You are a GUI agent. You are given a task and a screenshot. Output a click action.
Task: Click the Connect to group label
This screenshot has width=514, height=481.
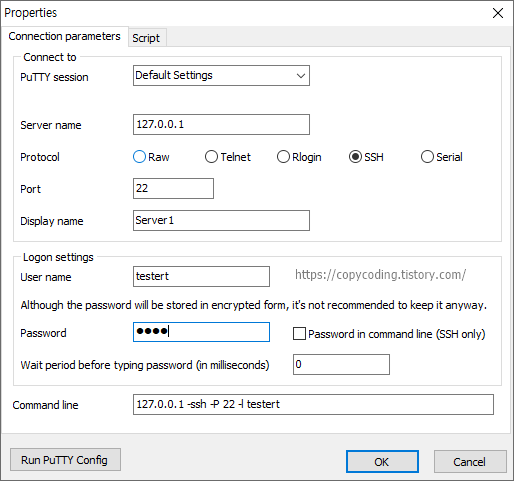(x=50, y=57)
